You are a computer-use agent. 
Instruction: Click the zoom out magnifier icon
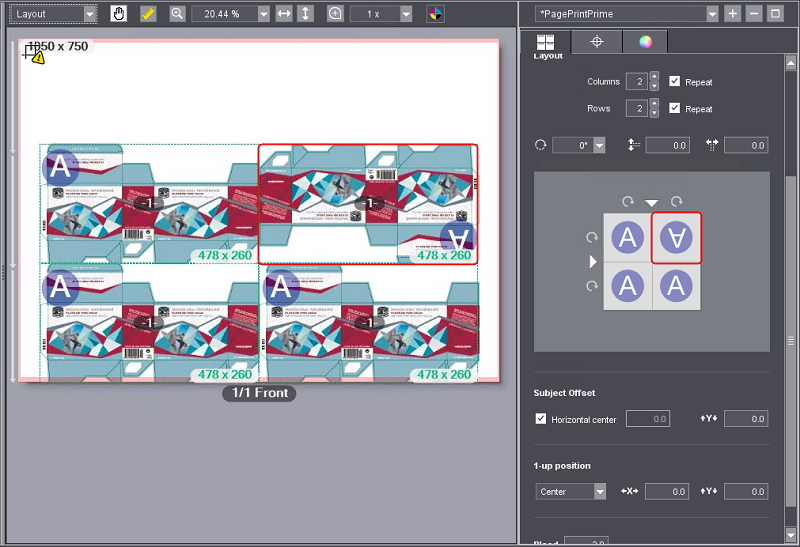coord(177,14)
